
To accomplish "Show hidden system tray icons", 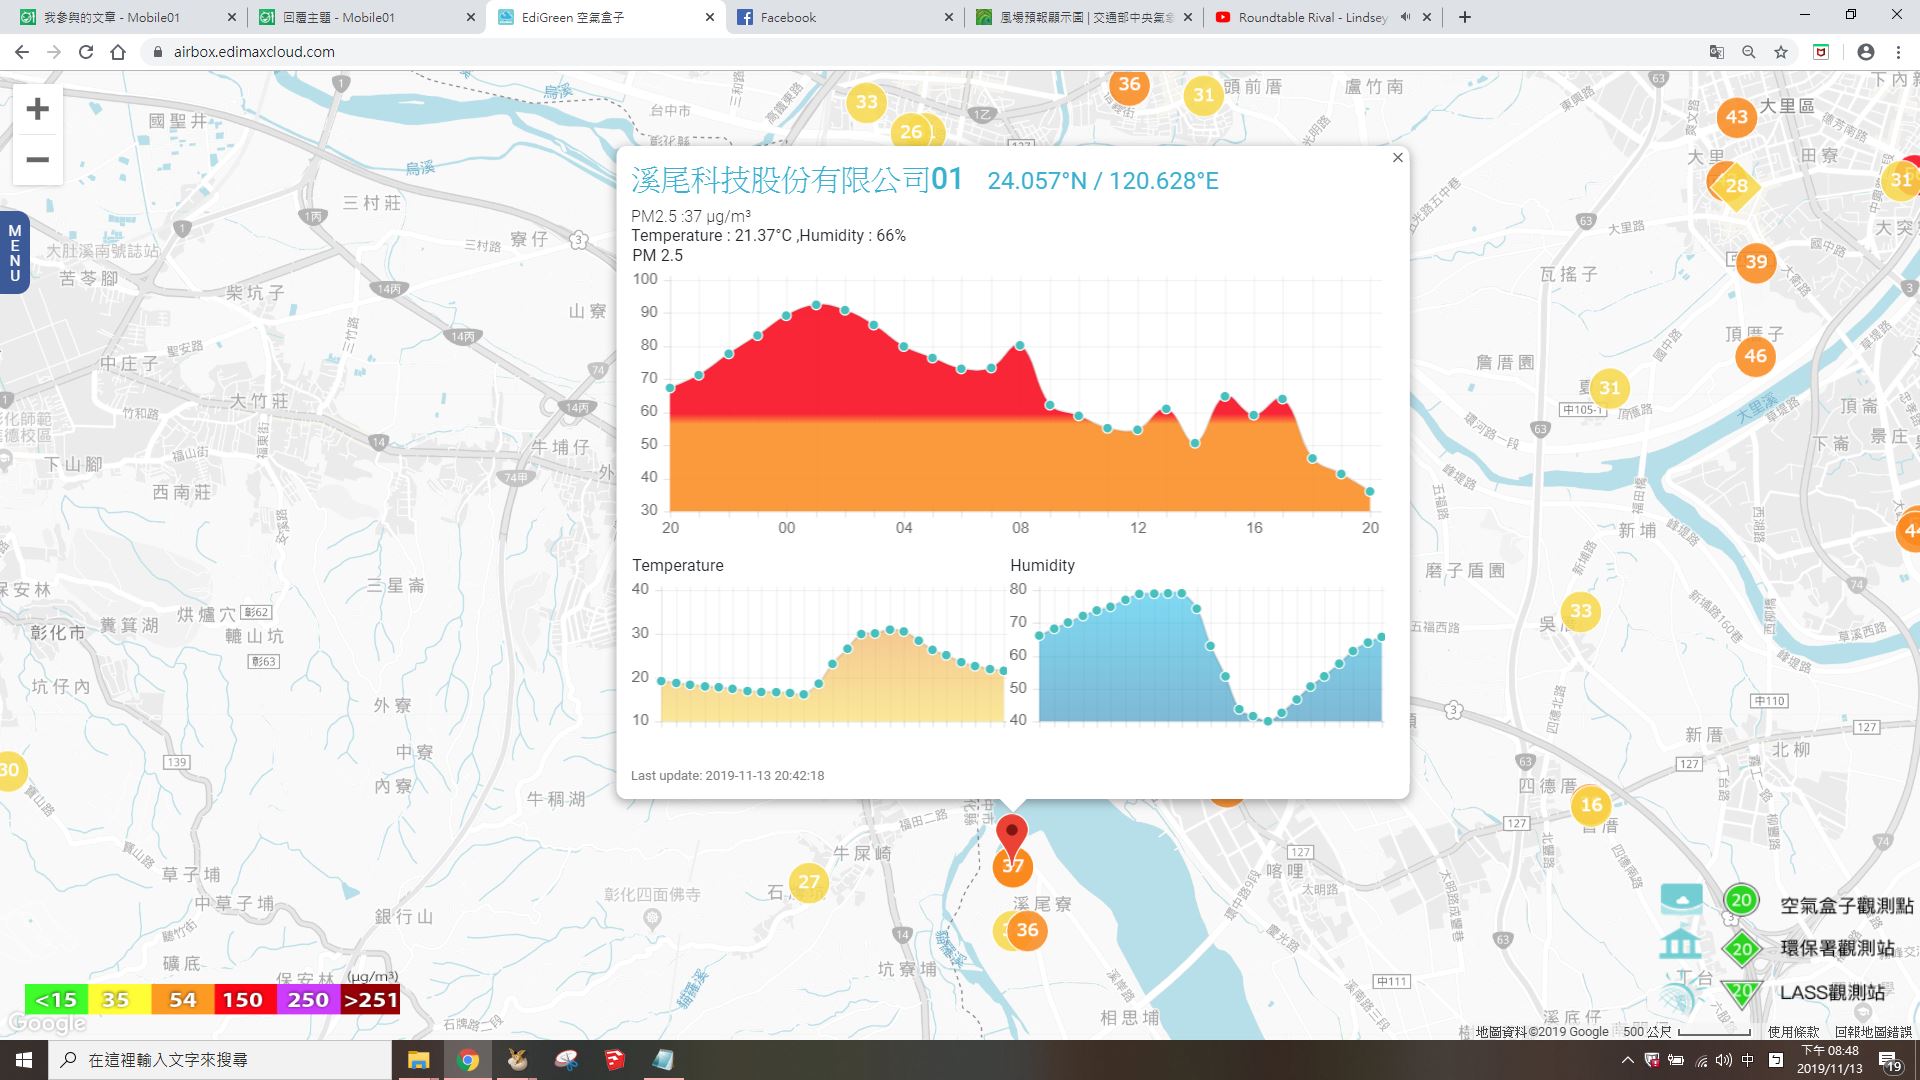I will click(1627, 1060).
